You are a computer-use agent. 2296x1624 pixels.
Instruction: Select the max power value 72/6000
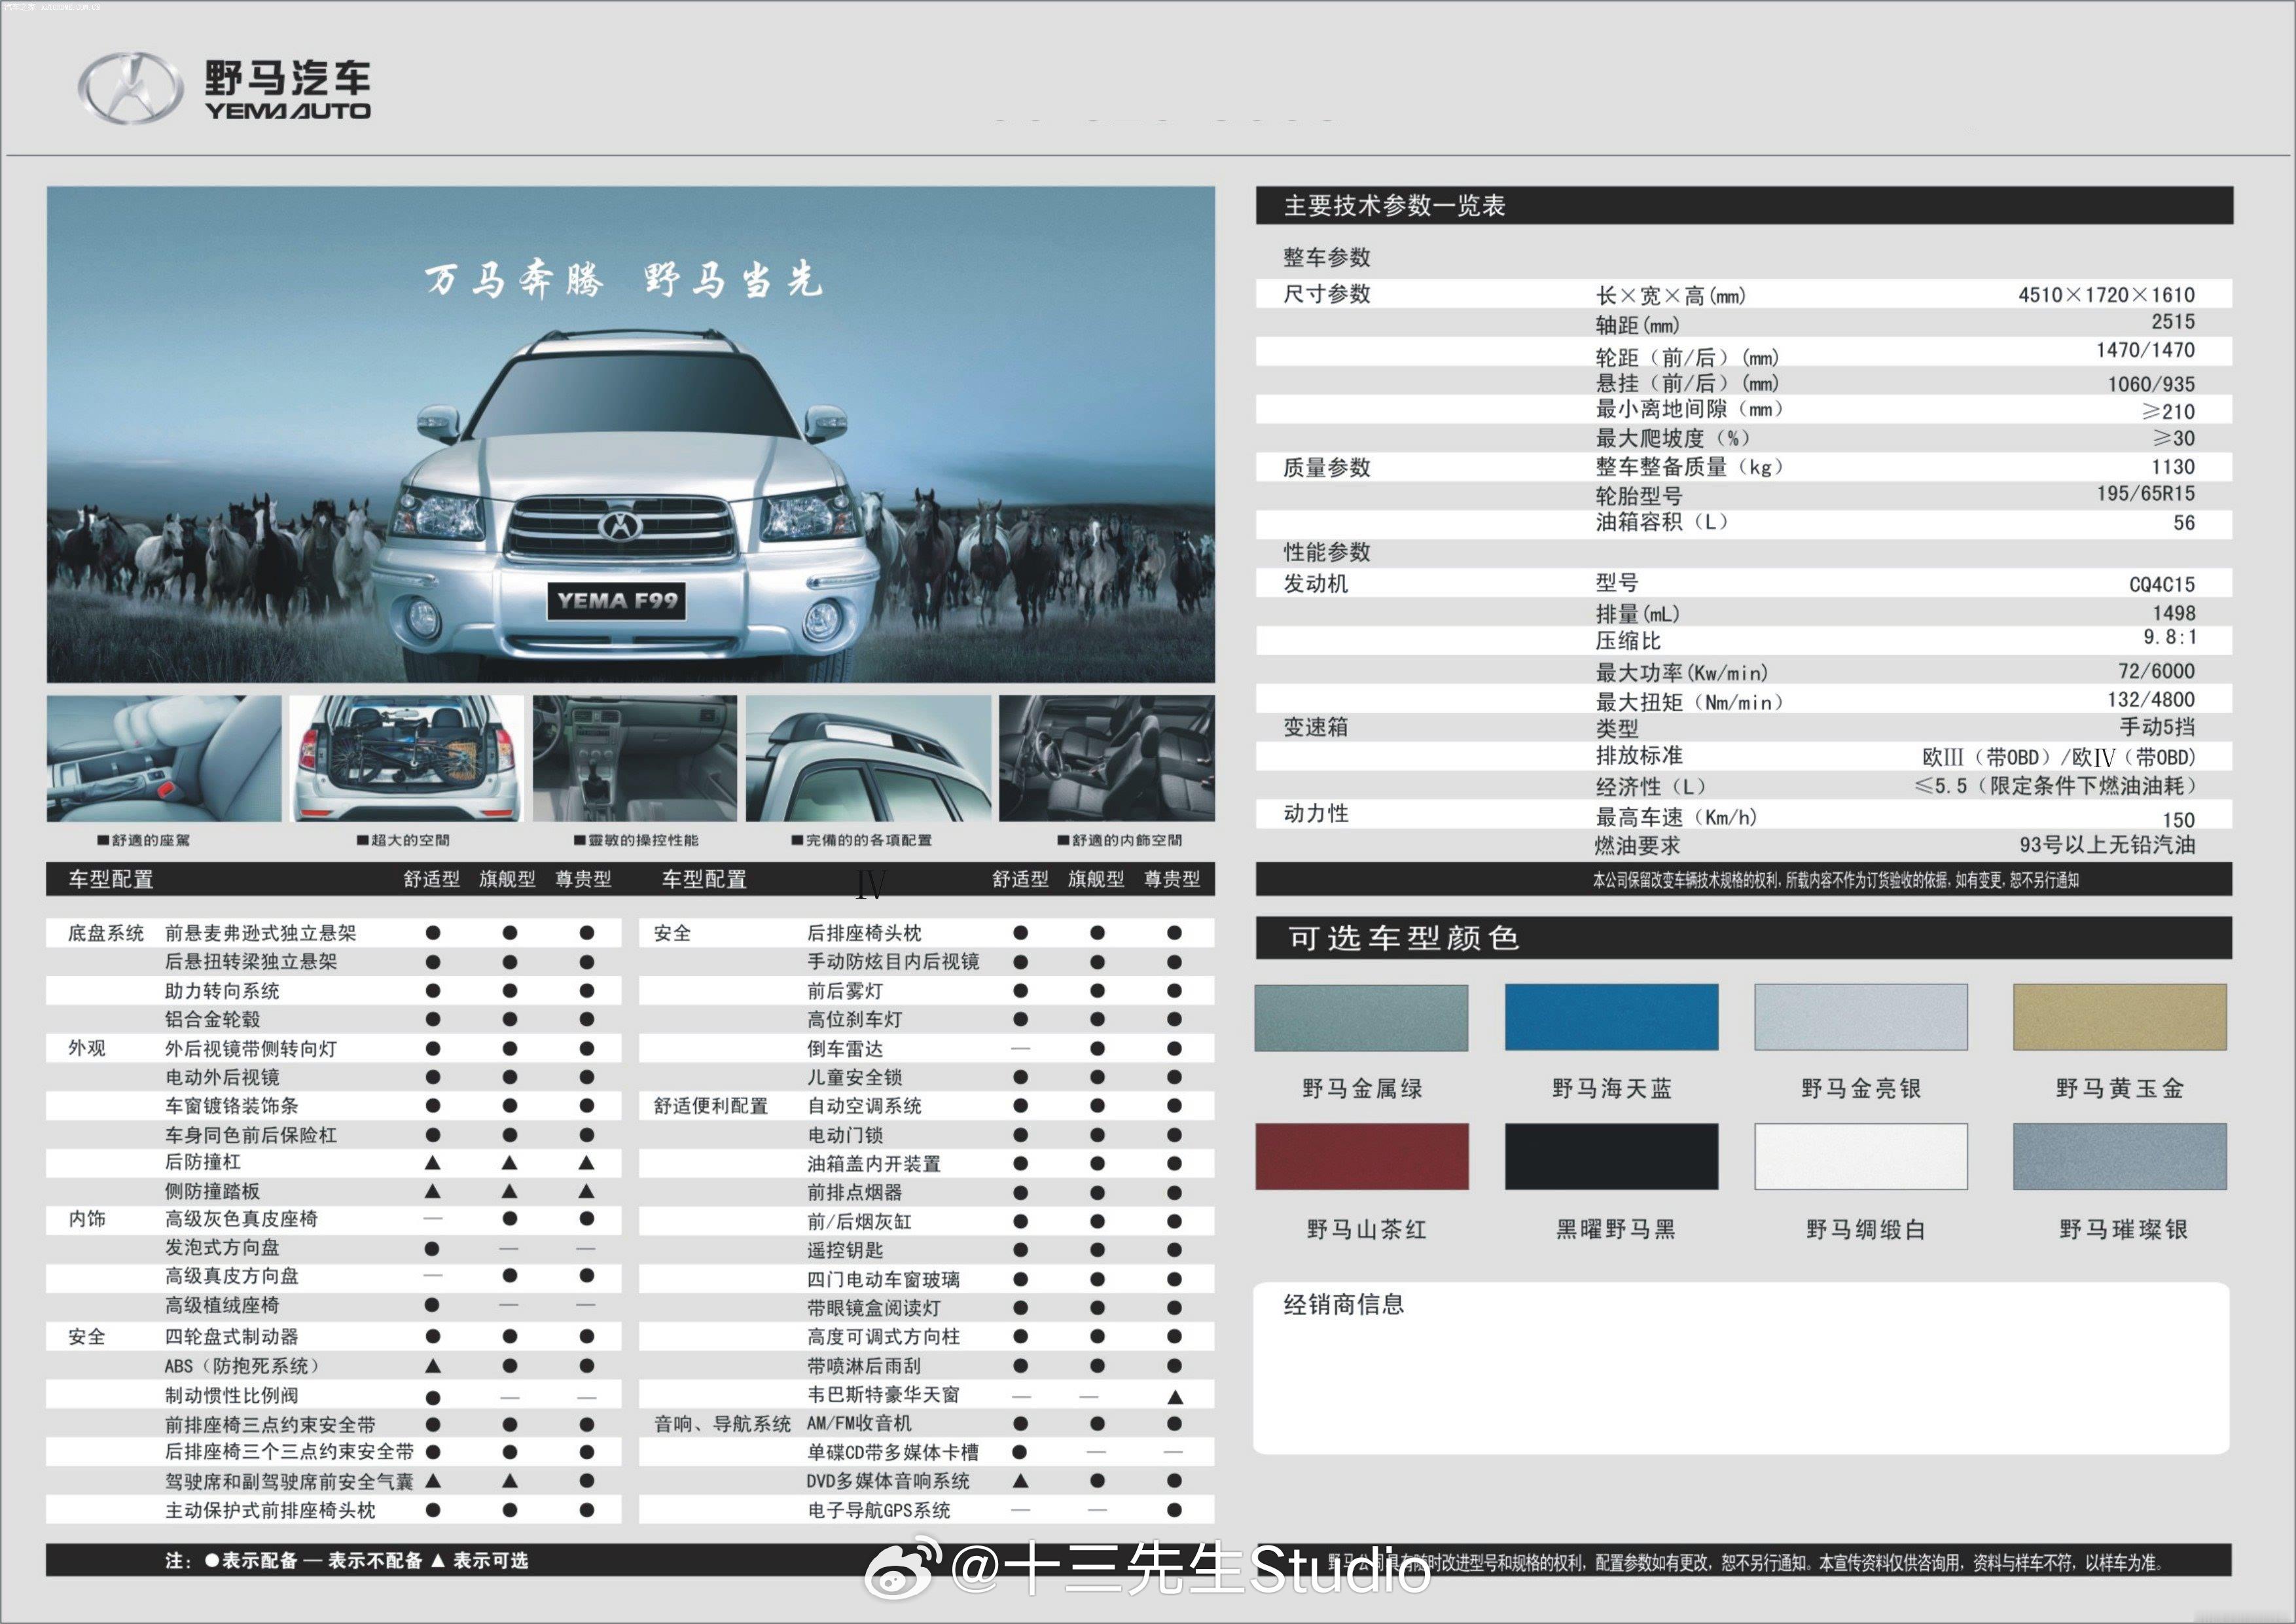2156,671
